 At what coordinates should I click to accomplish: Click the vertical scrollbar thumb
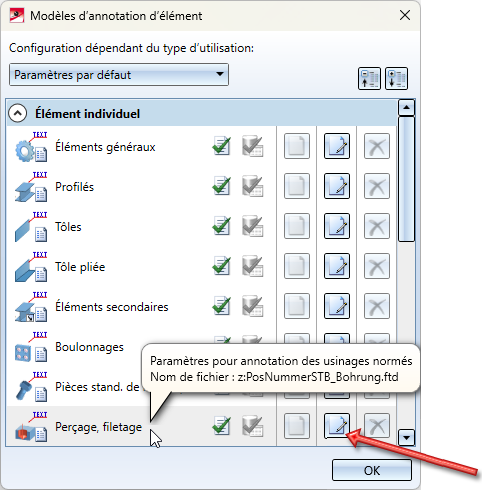coord(406,179)
